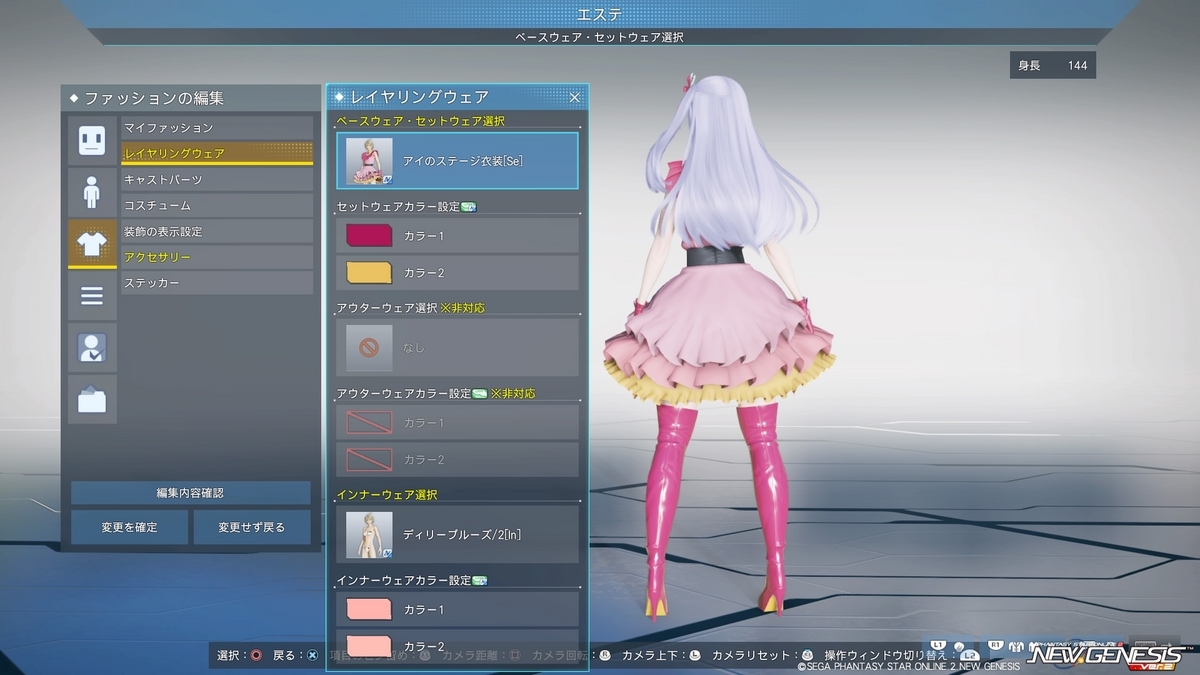Open コスチューム menu entry

pyautogui.click(x=217, y=206)
